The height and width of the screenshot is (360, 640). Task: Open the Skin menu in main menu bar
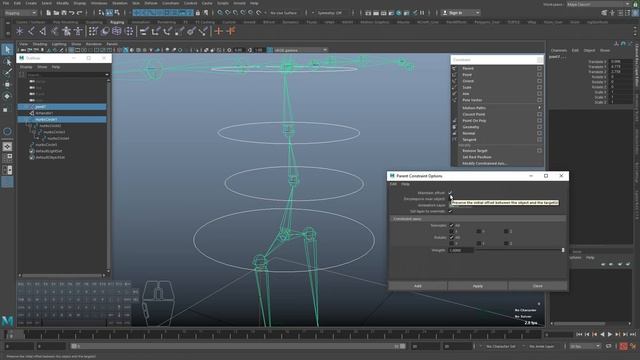point(136,3)
